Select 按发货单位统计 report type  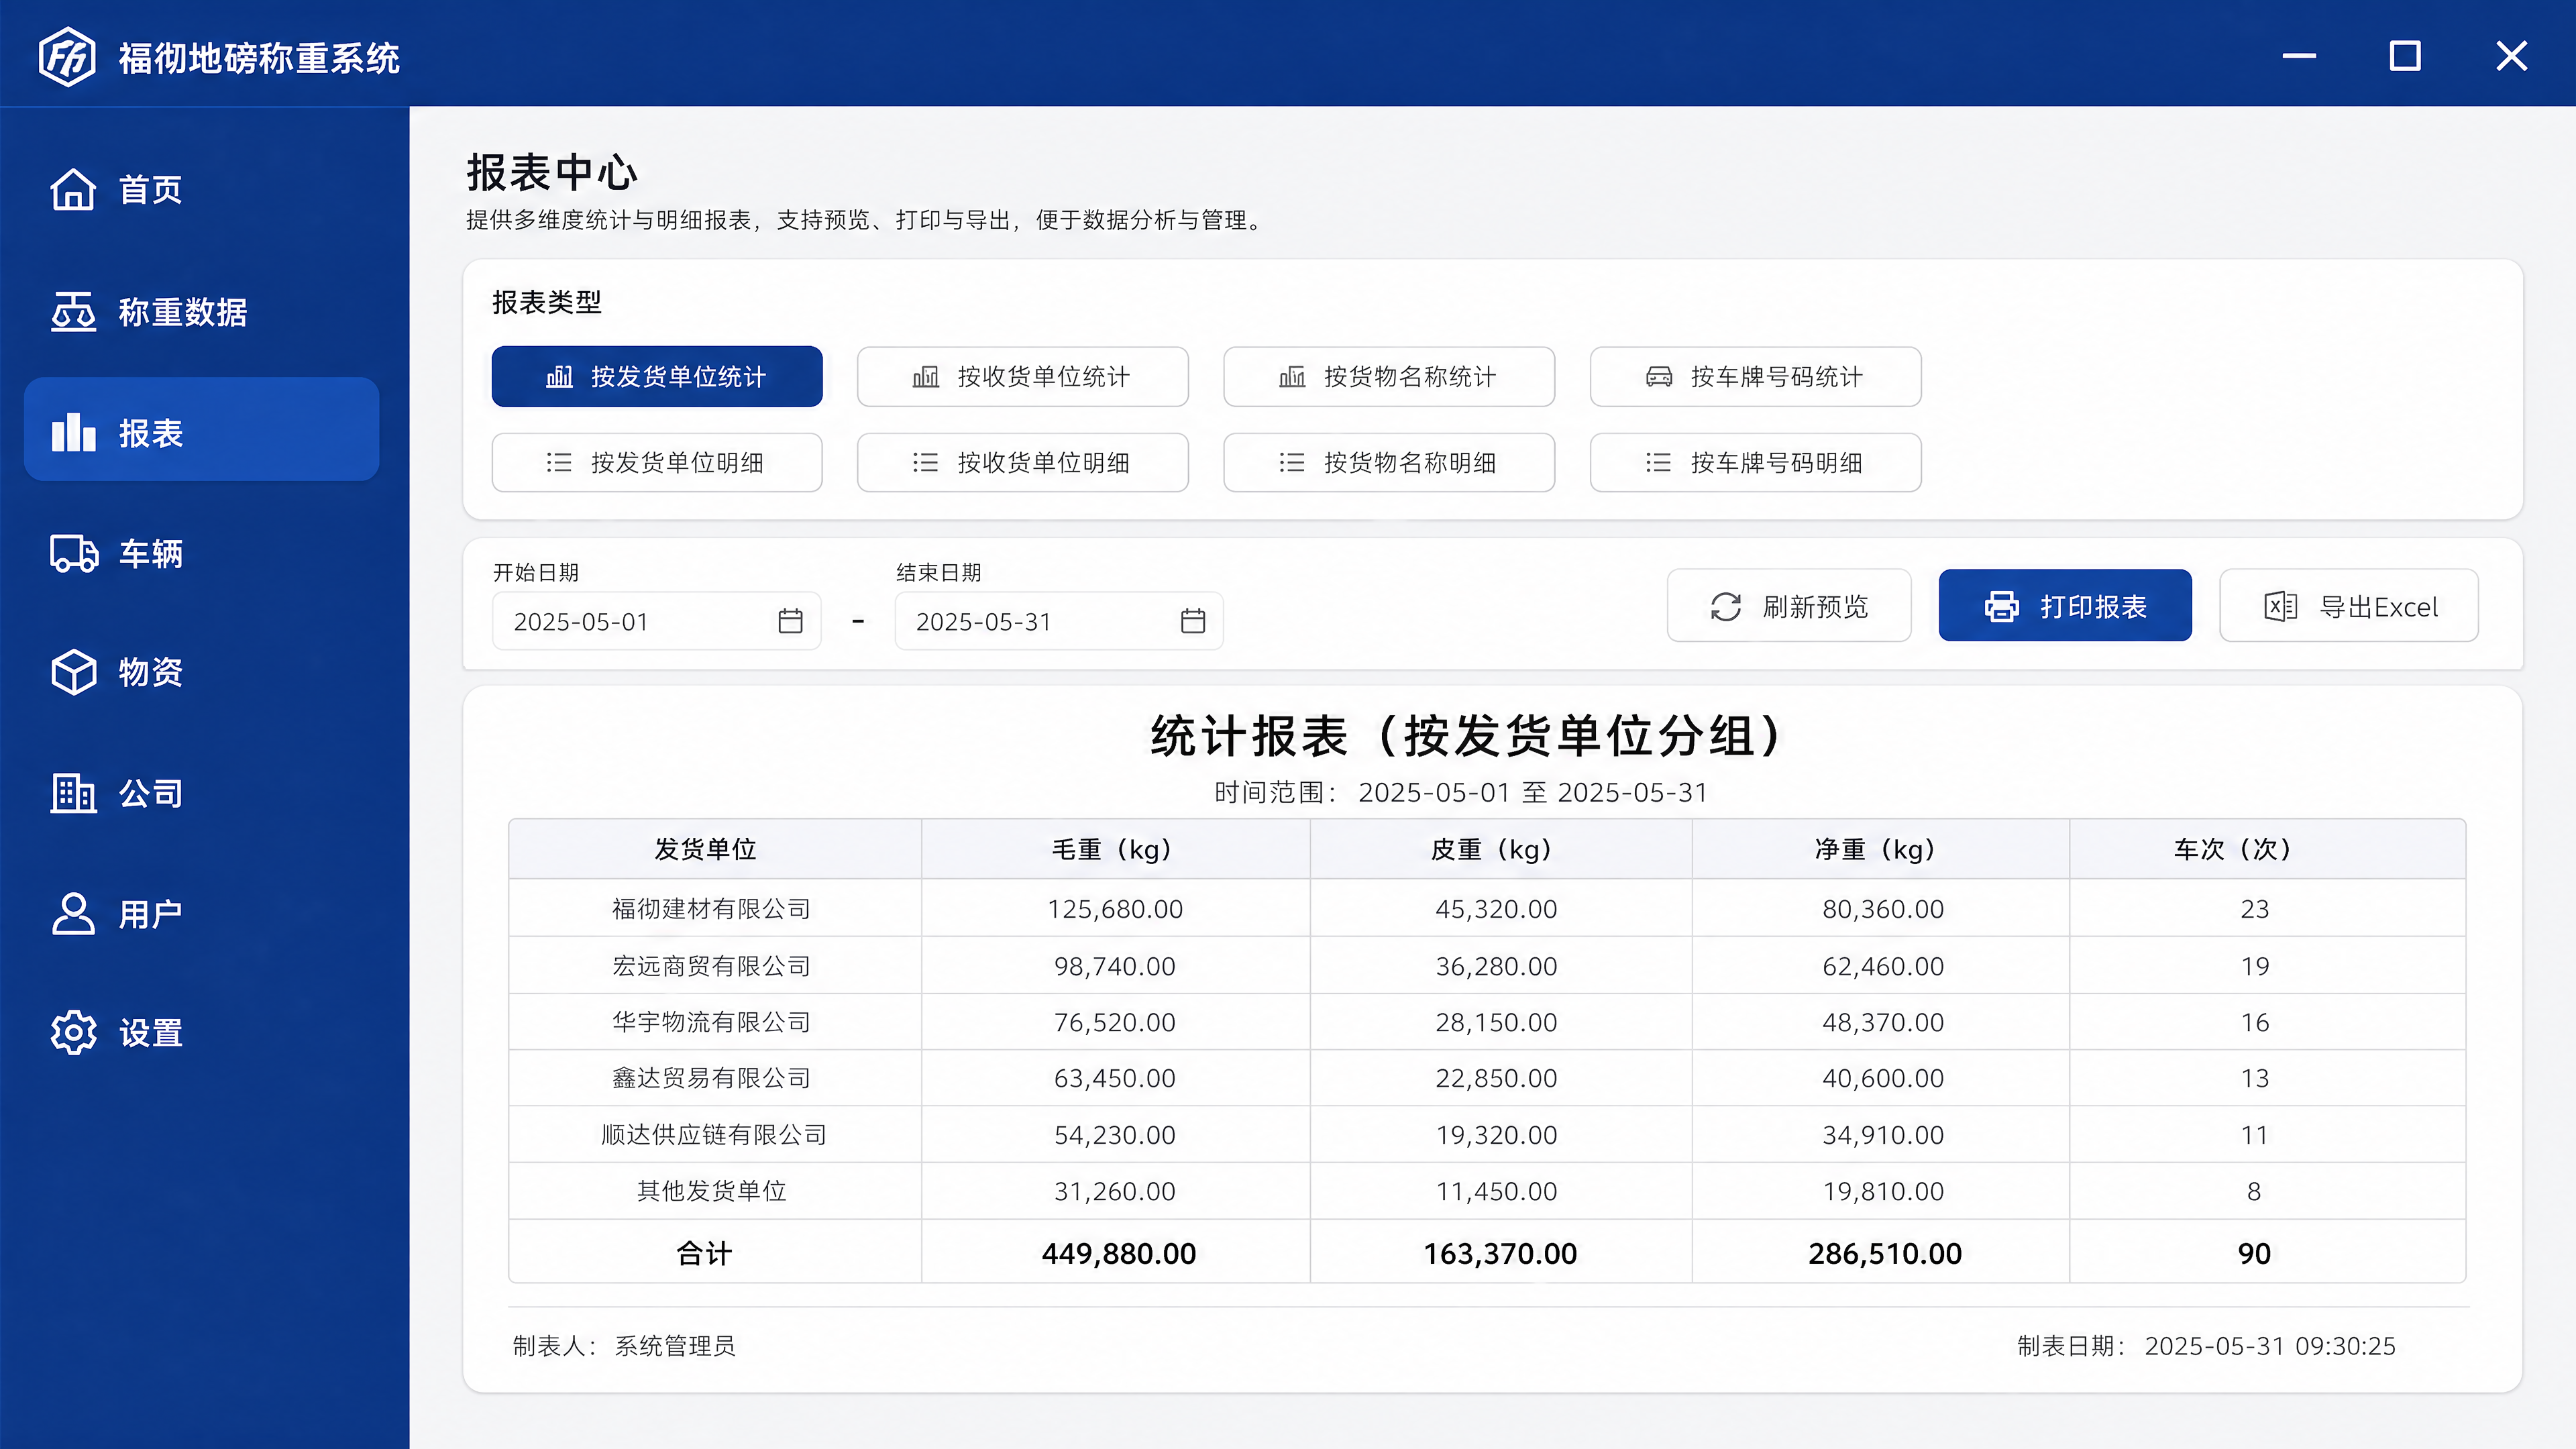coord(657,377)
